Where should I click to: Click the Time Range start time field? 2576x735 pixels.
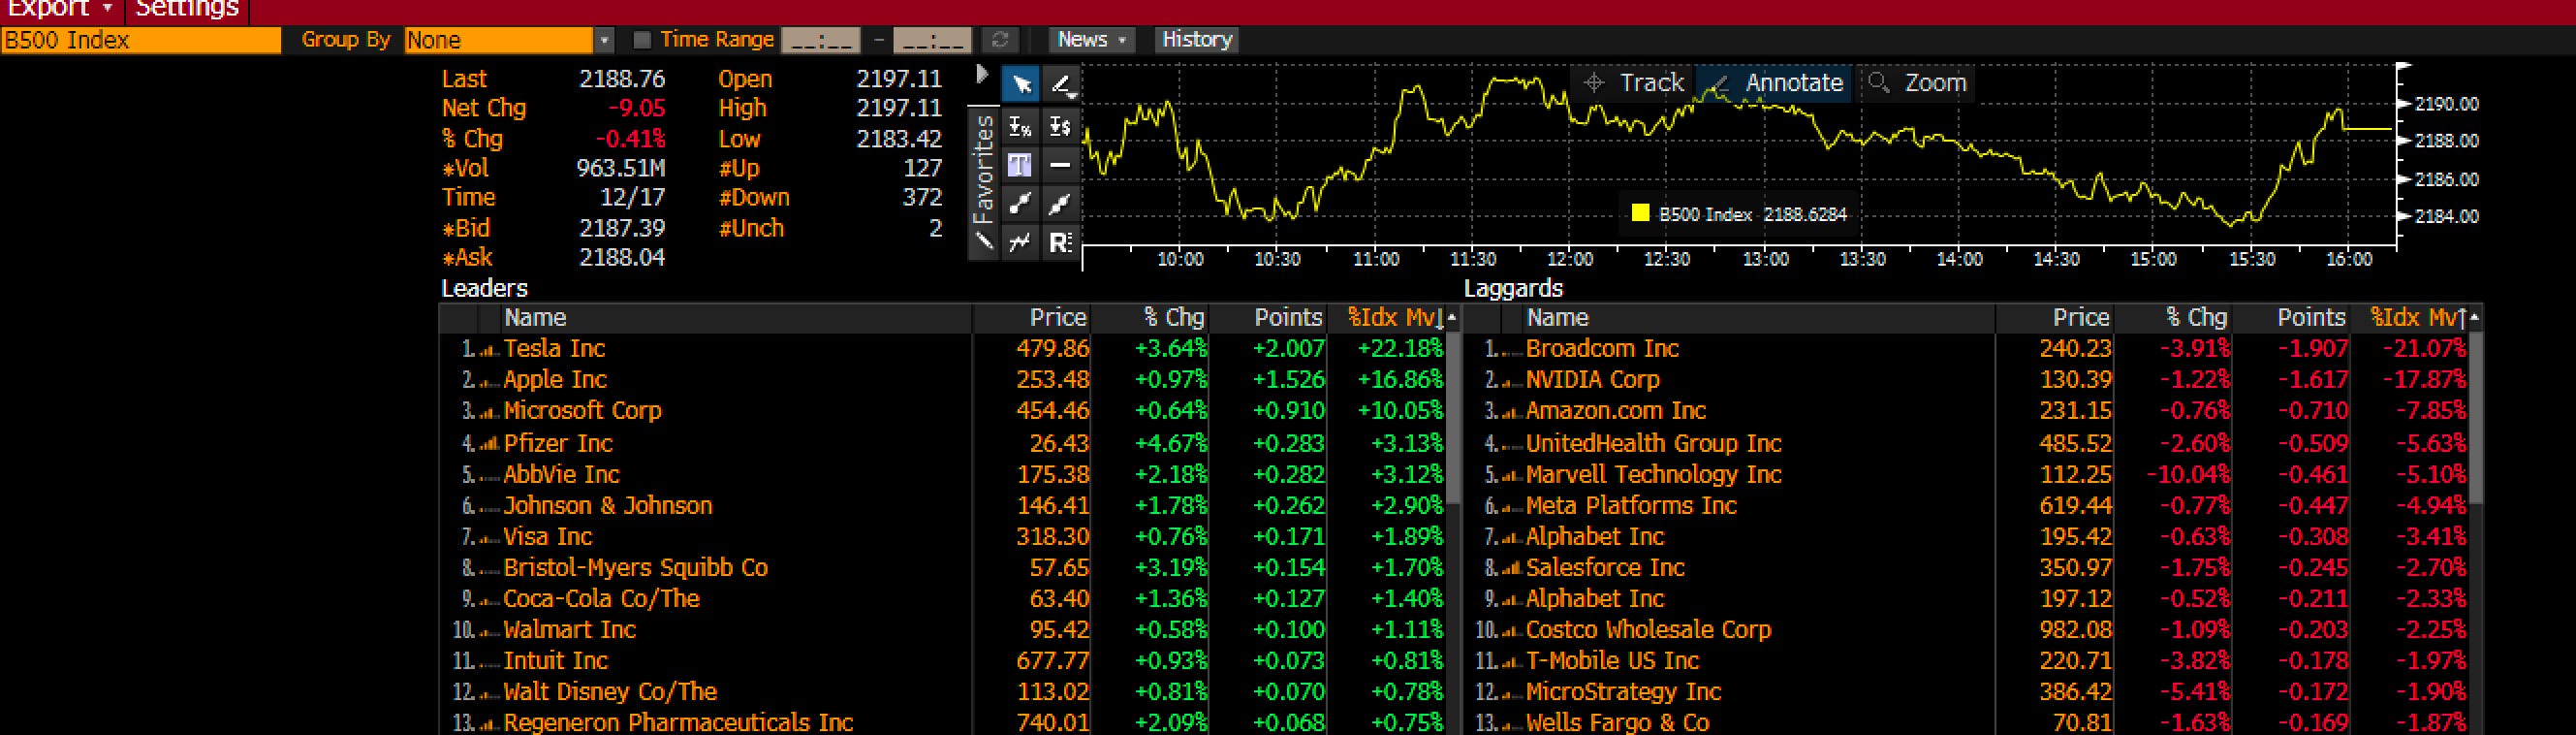click(x=820, y=40)
